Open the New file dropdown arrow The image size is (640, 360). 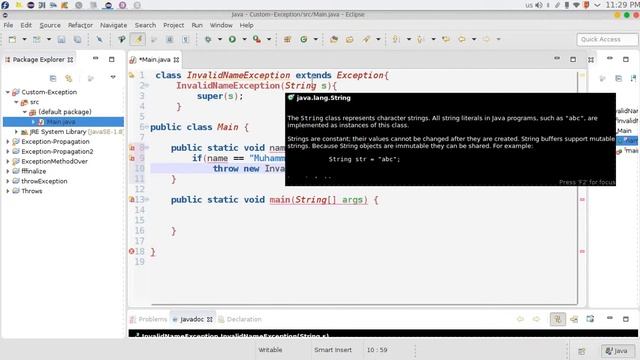(24, 39)
